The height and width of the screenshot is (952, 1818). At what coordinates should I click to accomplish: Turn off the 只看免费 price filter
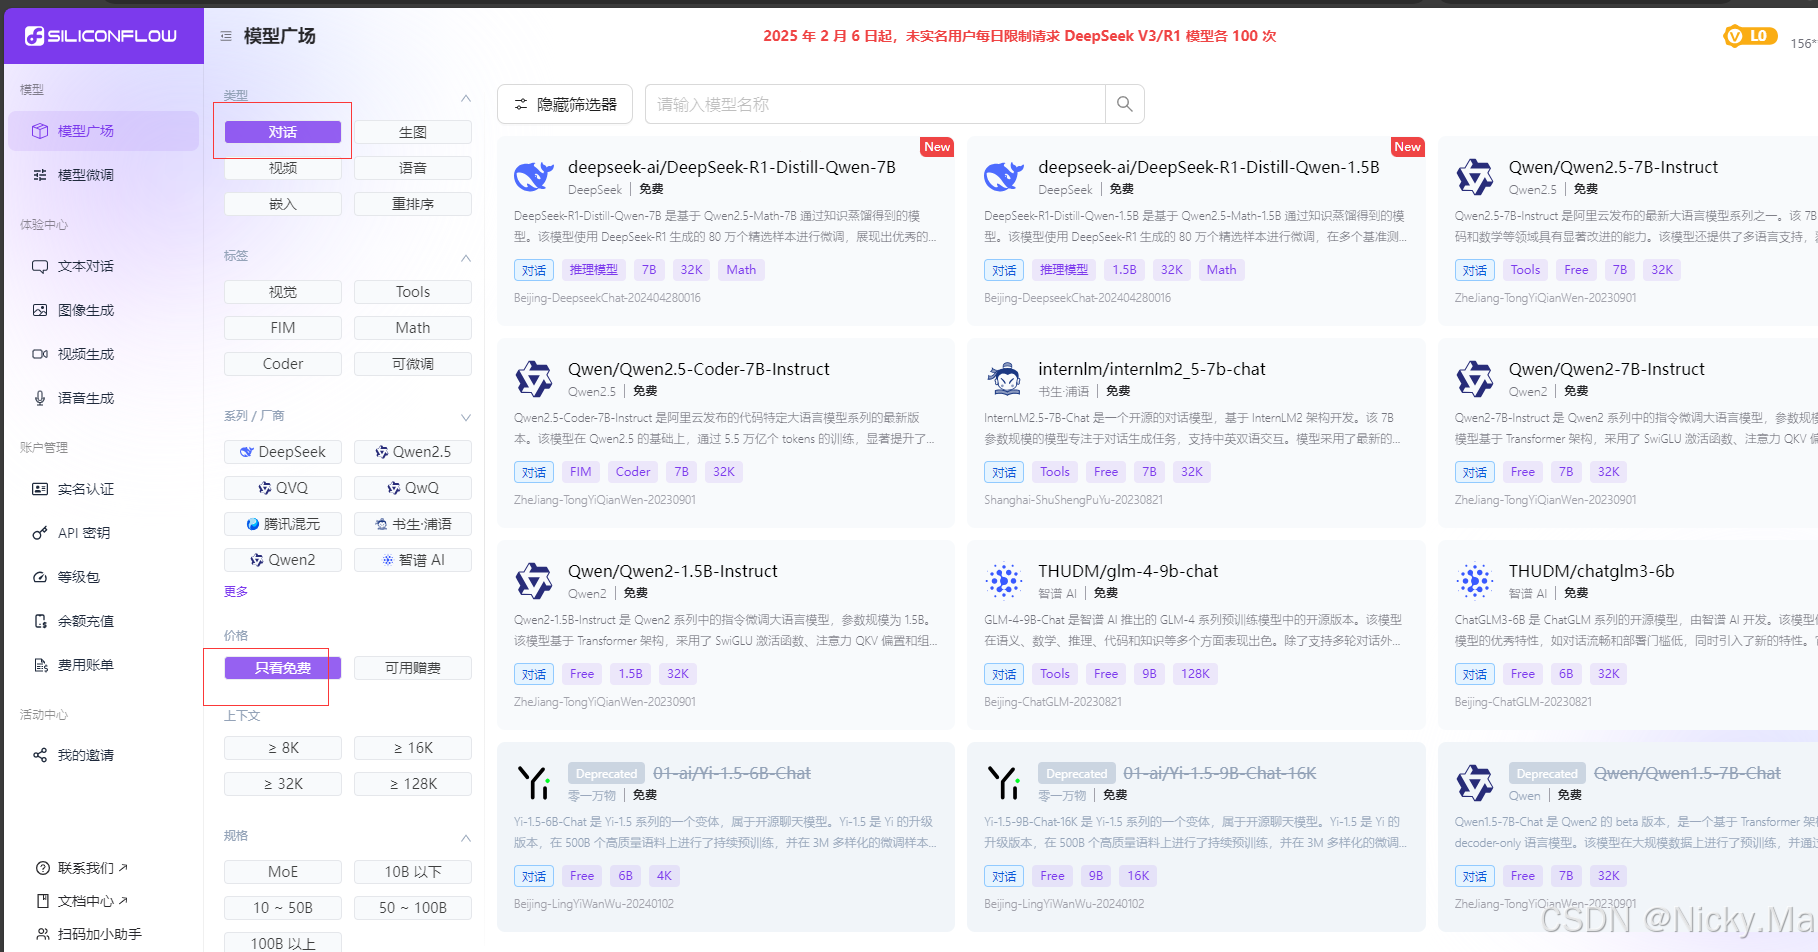click(283, 668)
